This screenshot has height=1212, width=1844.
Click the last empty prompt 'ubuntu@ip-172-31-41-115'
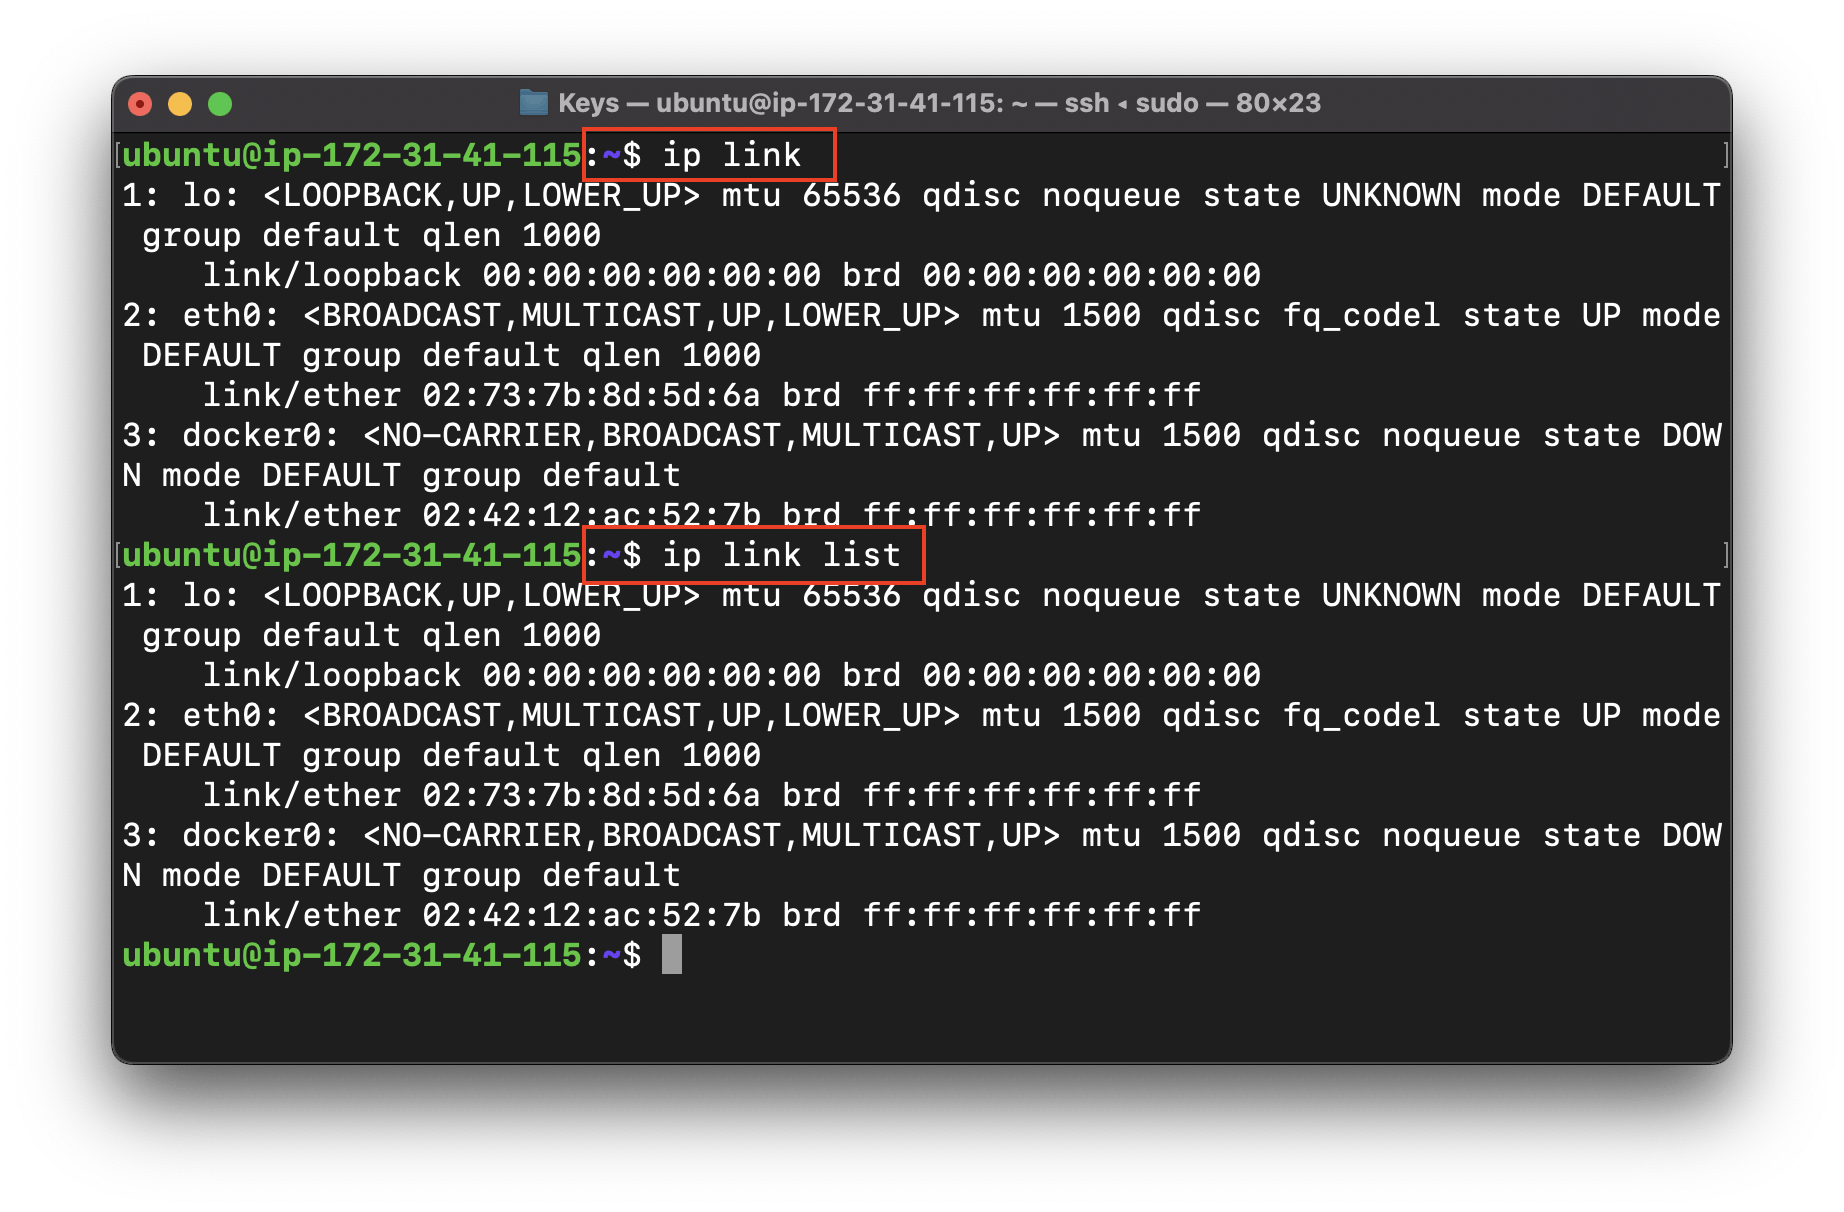352,955
